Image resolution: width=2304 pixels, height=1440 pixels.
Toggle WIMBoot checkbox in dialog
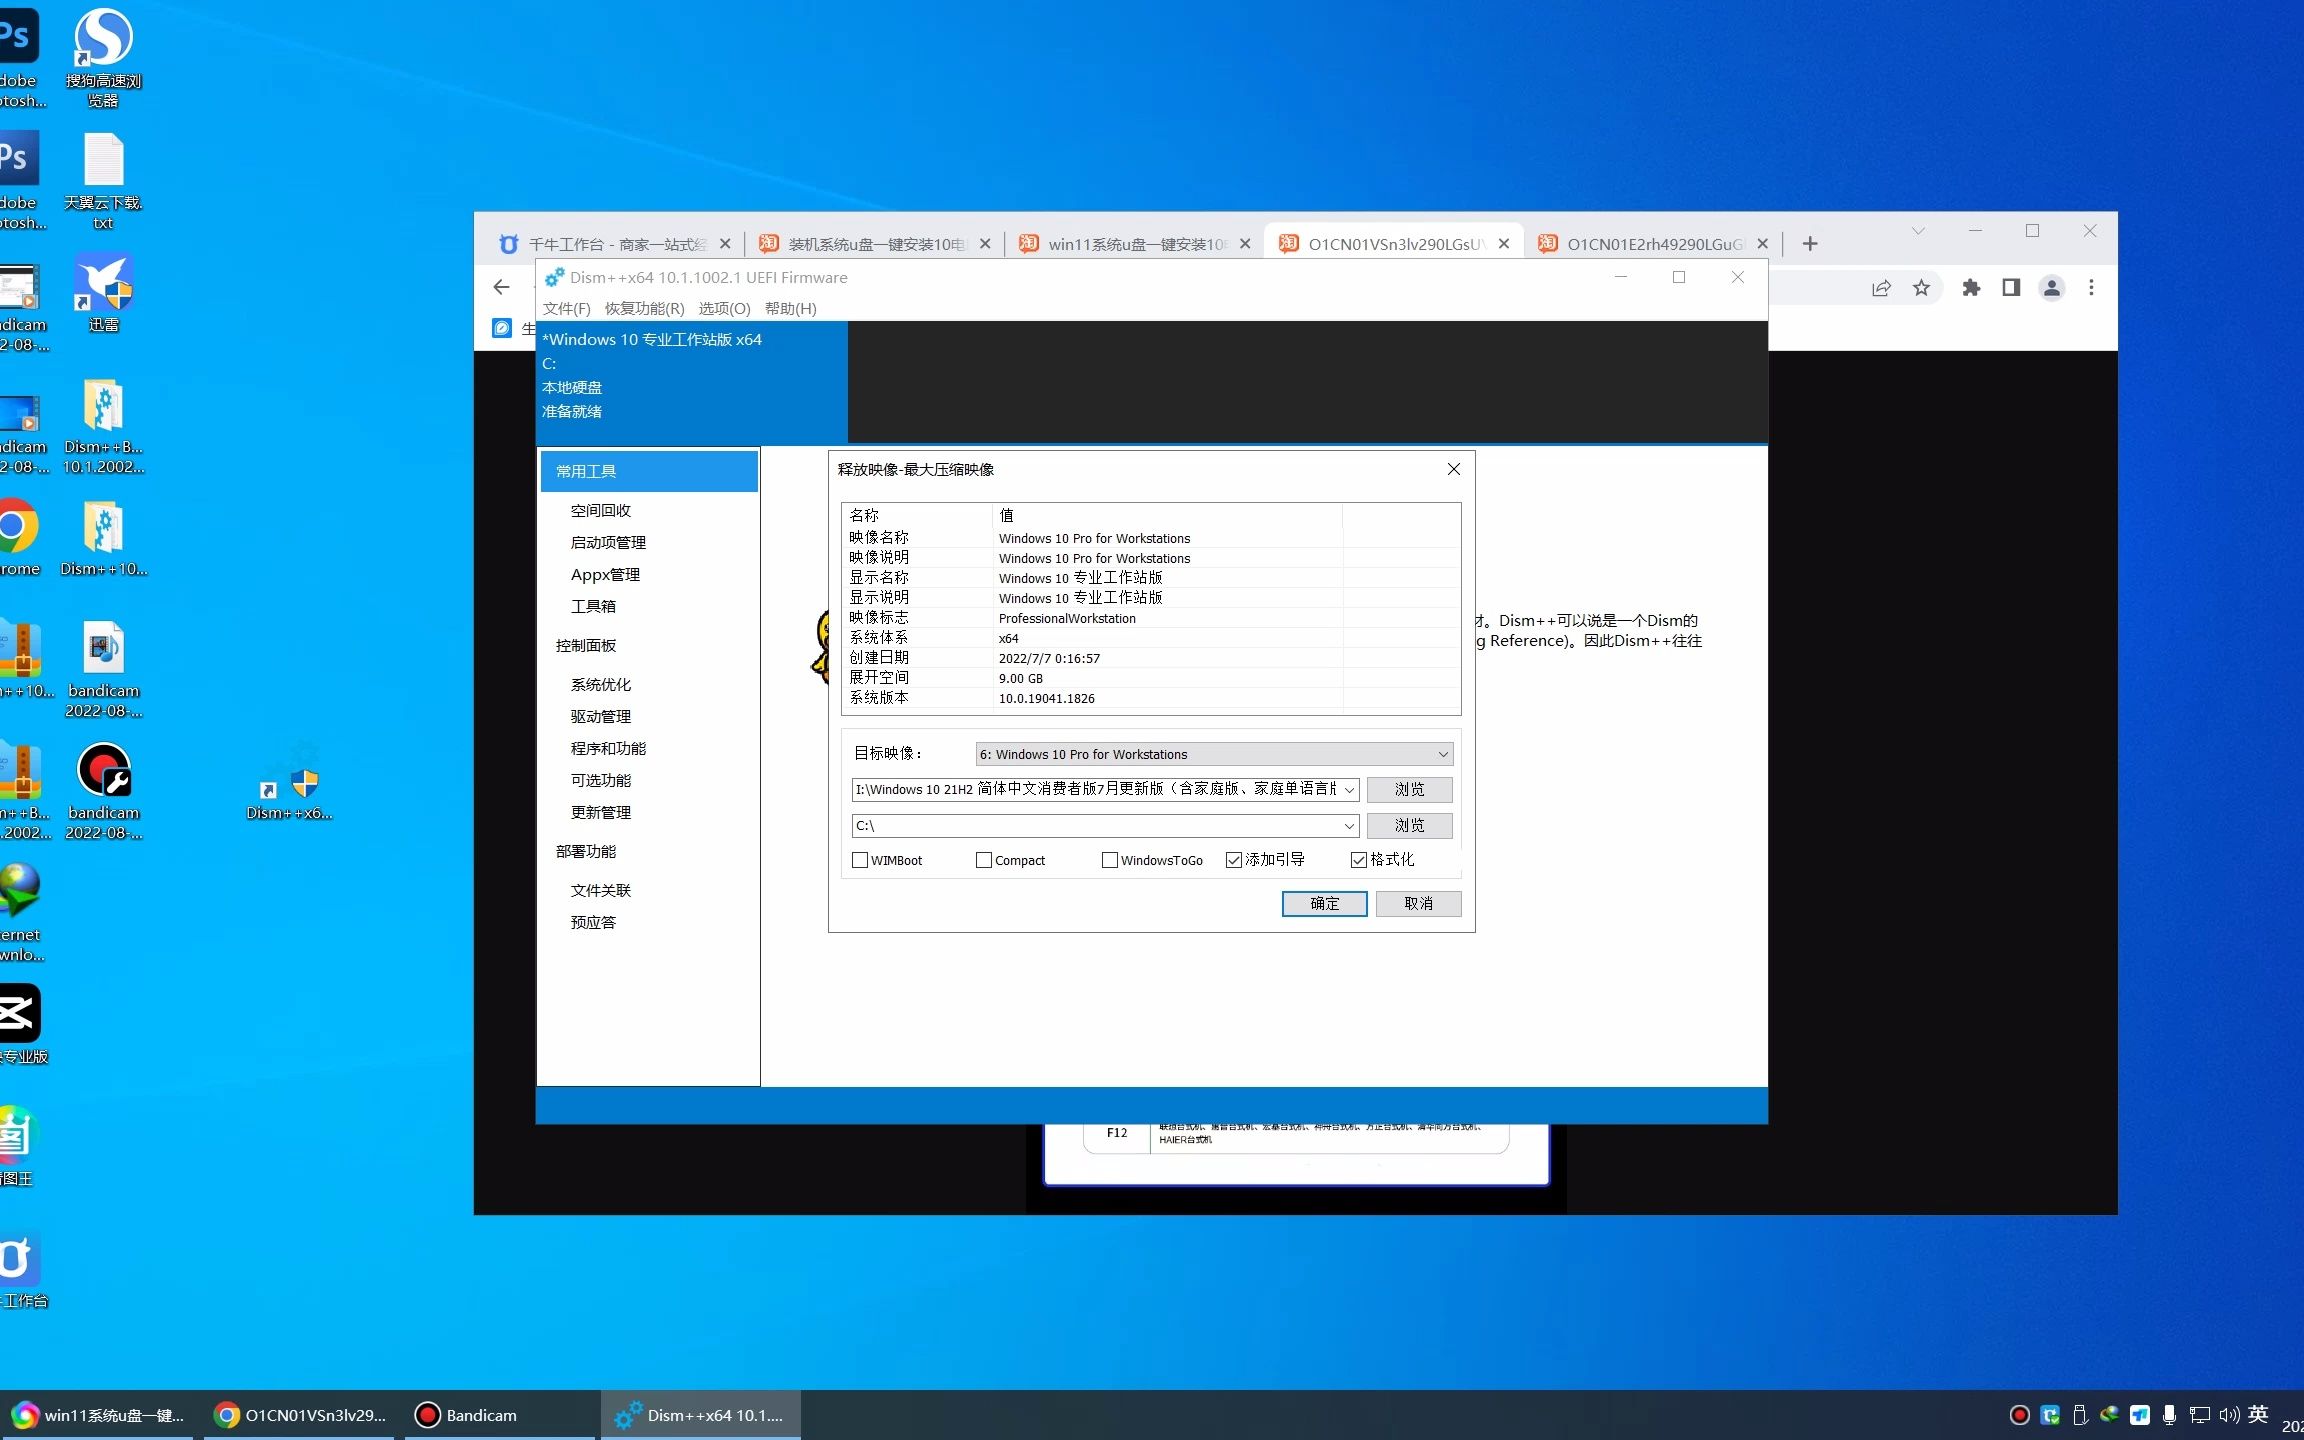click(x=861, y=859)
